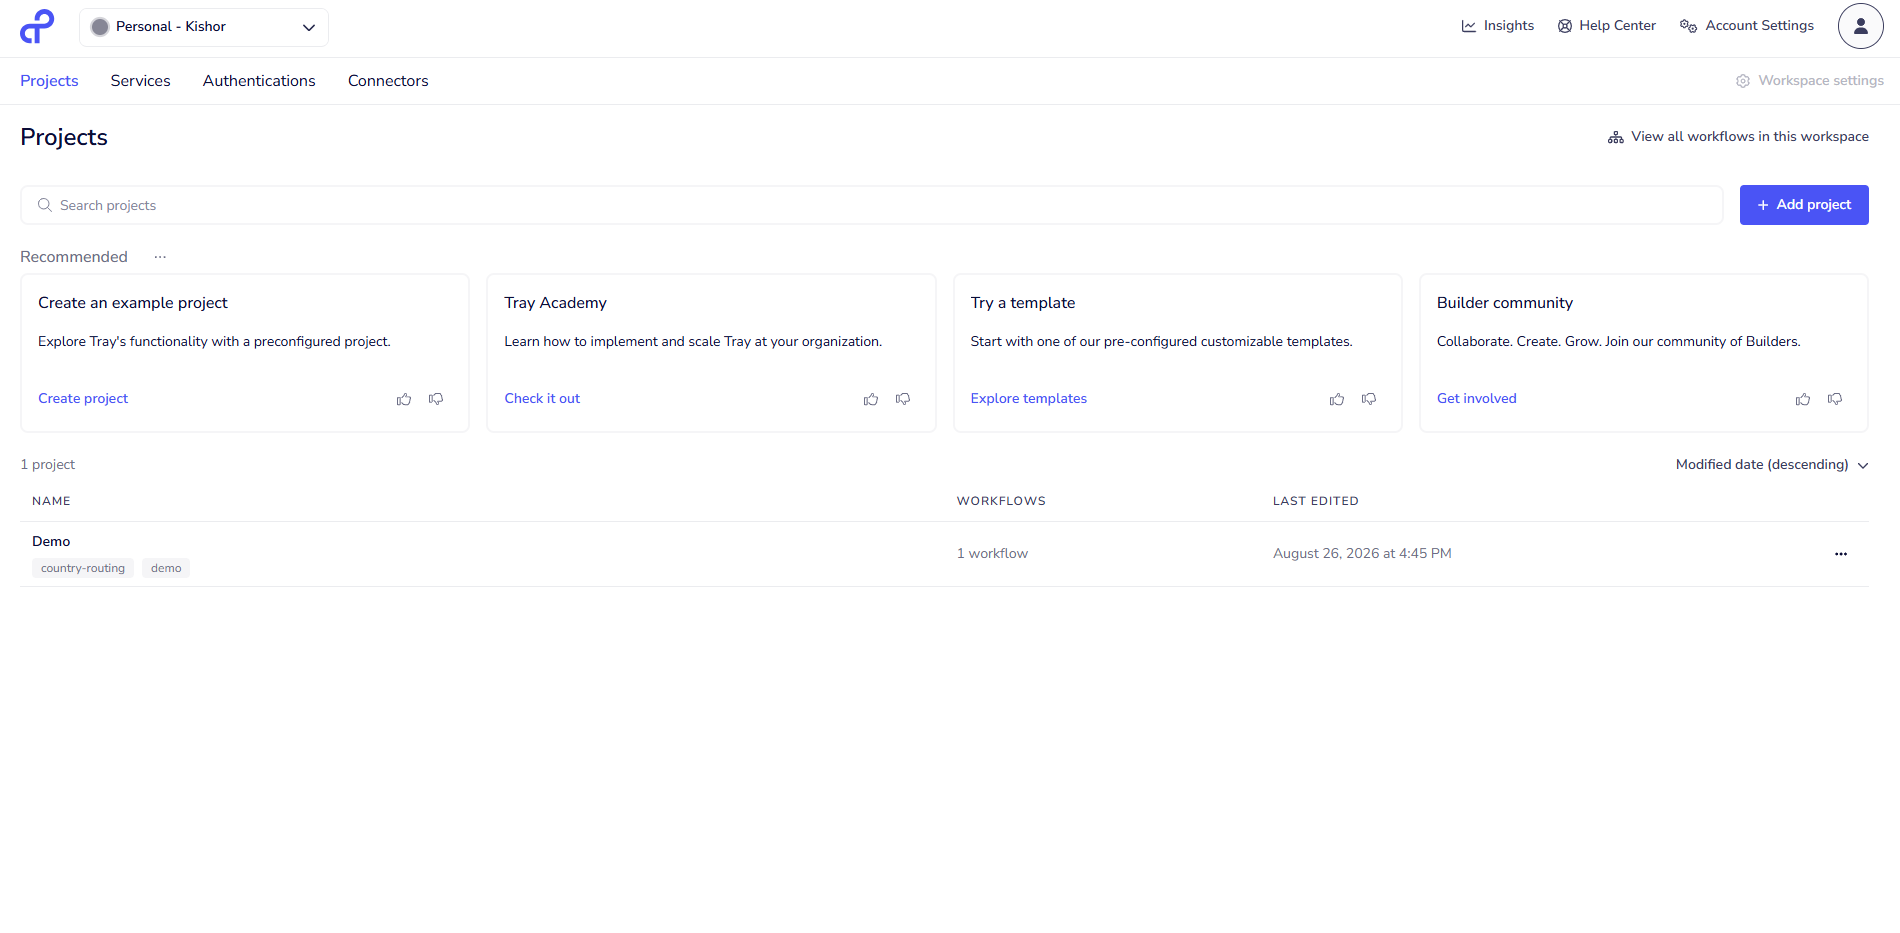
Task: Thumbs up the Try a template card
Action: click(x=1337, y=399)
